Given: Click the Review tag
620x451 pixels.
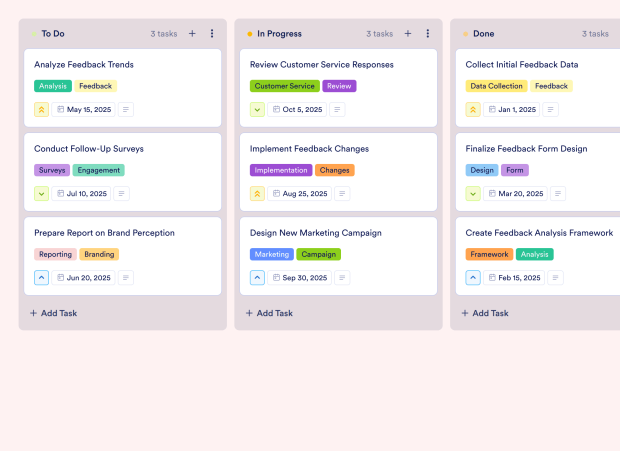Looking at the screenshot, I should [339, 86].
